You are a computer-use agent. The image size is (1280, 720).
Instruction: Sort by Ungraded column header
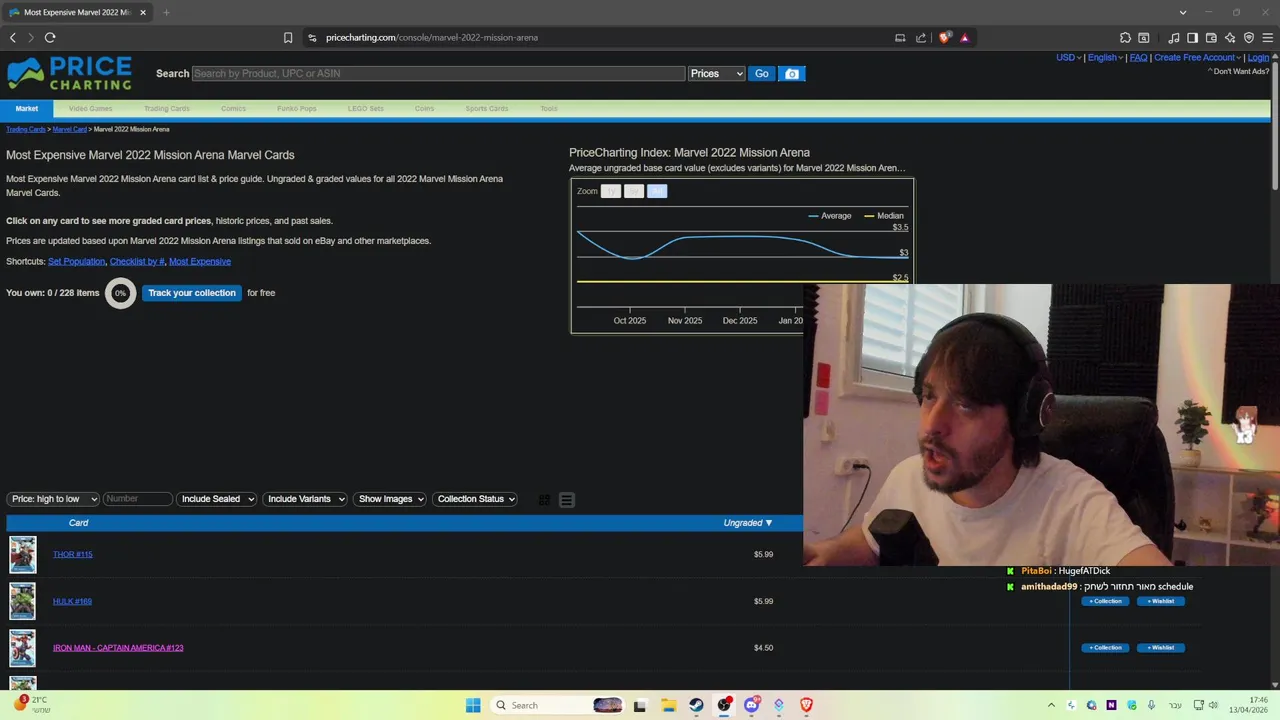pyautogui.click(x=748, y=523)
